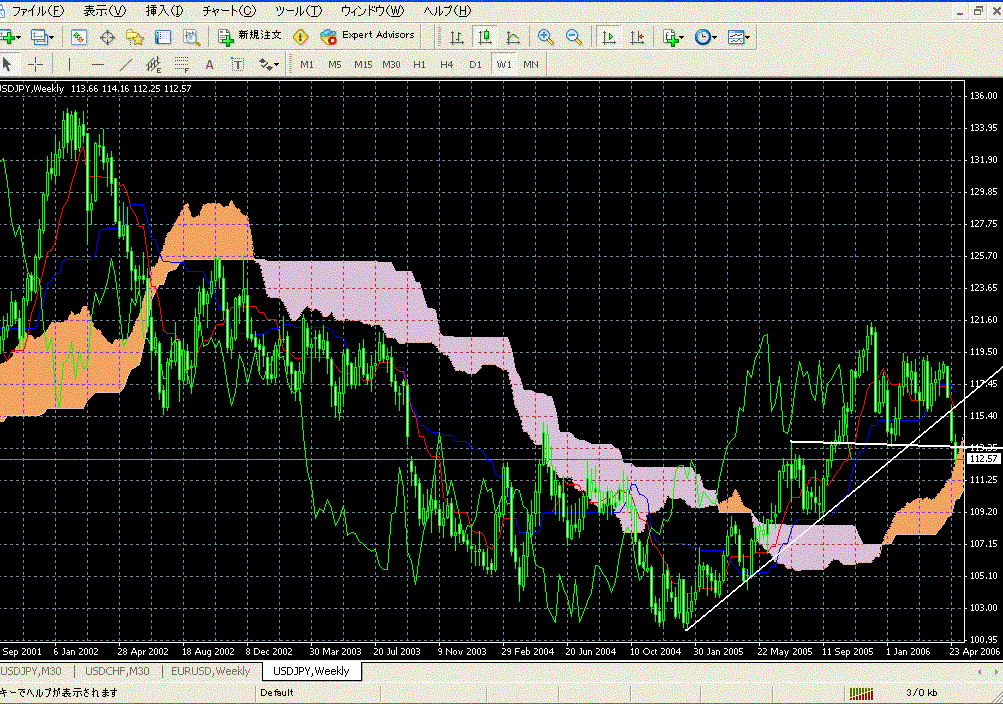Screen dimensions: 1003x704
Task: Toggle Expert Advisors on or off
Action: [367, 36]
